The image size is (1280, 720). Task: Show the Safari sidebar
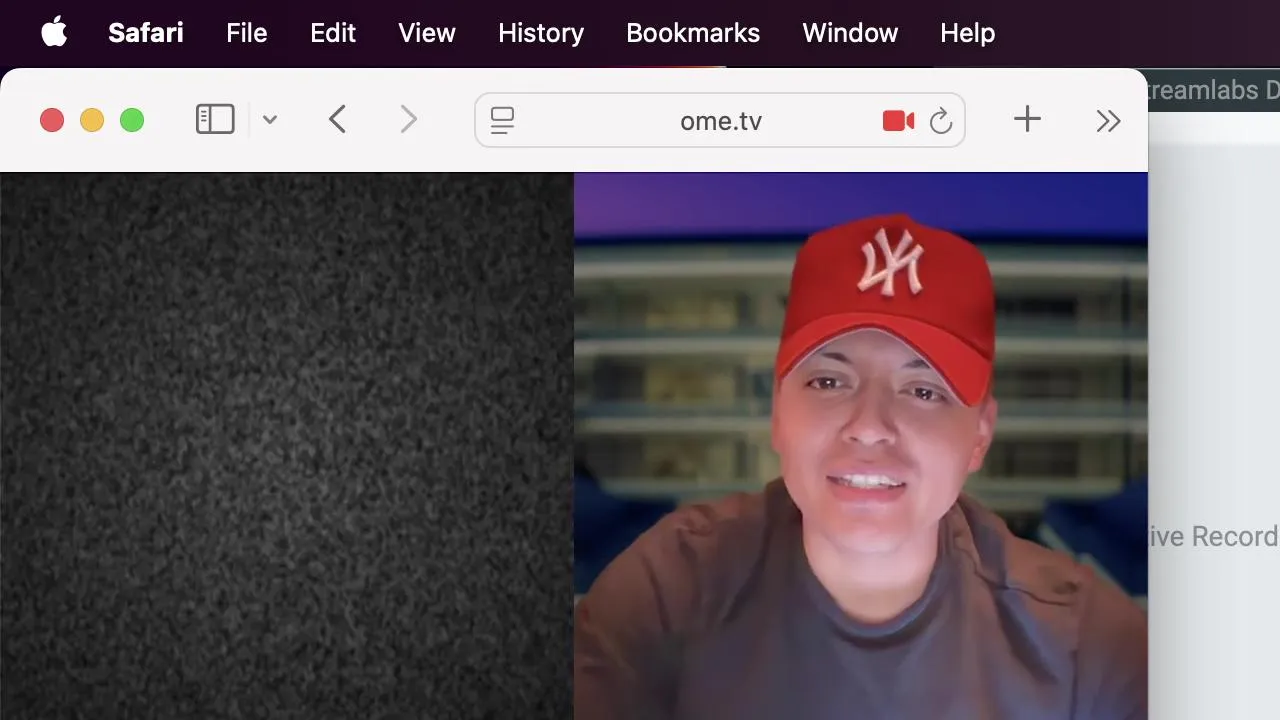coord(215,120)
